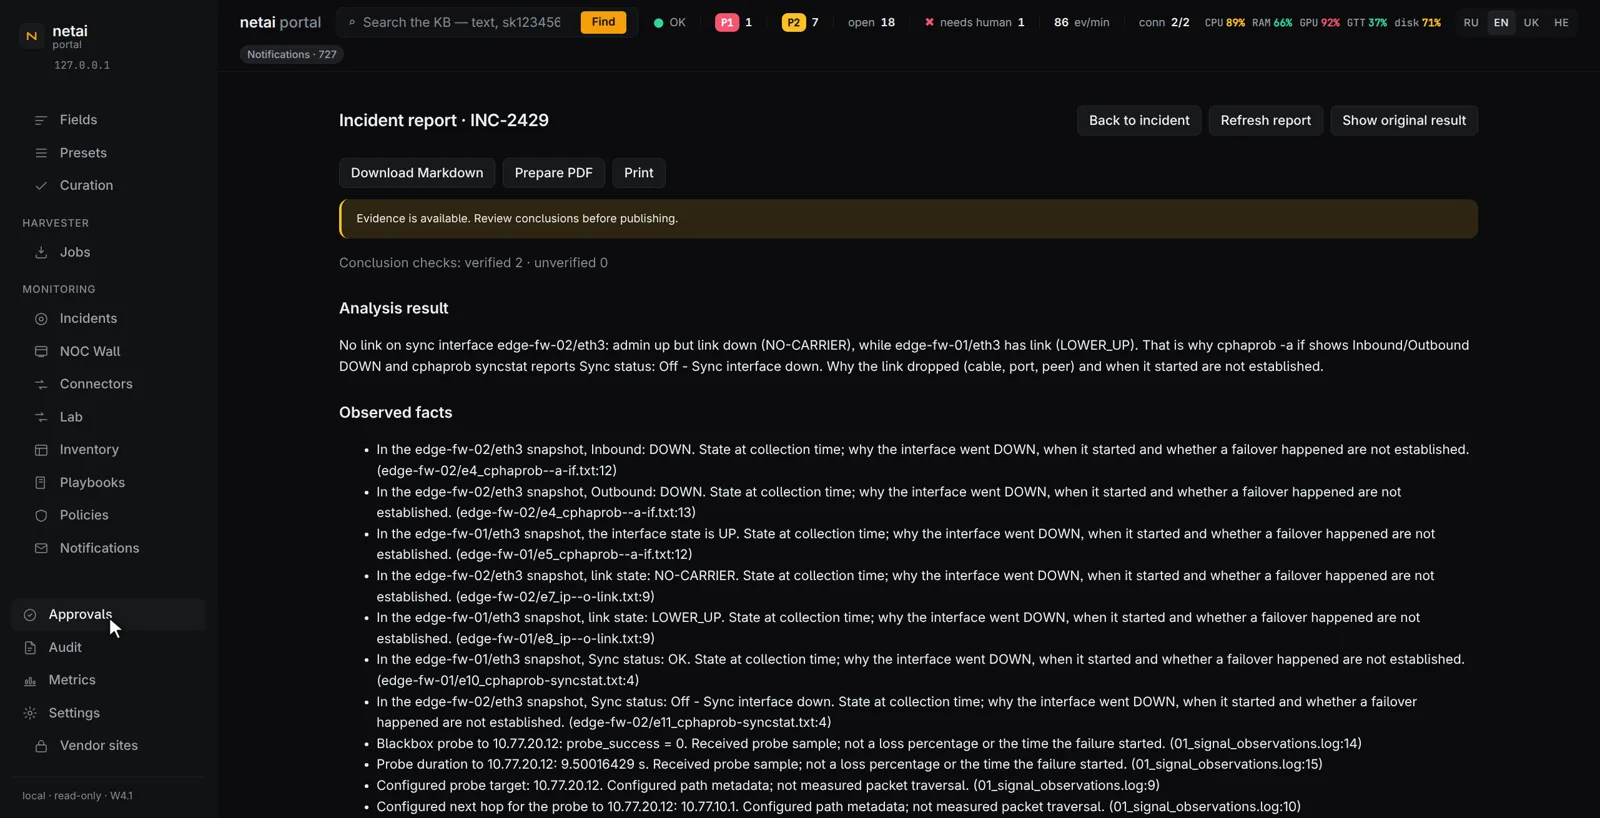Click the Presets list icon

coord(41,153)
